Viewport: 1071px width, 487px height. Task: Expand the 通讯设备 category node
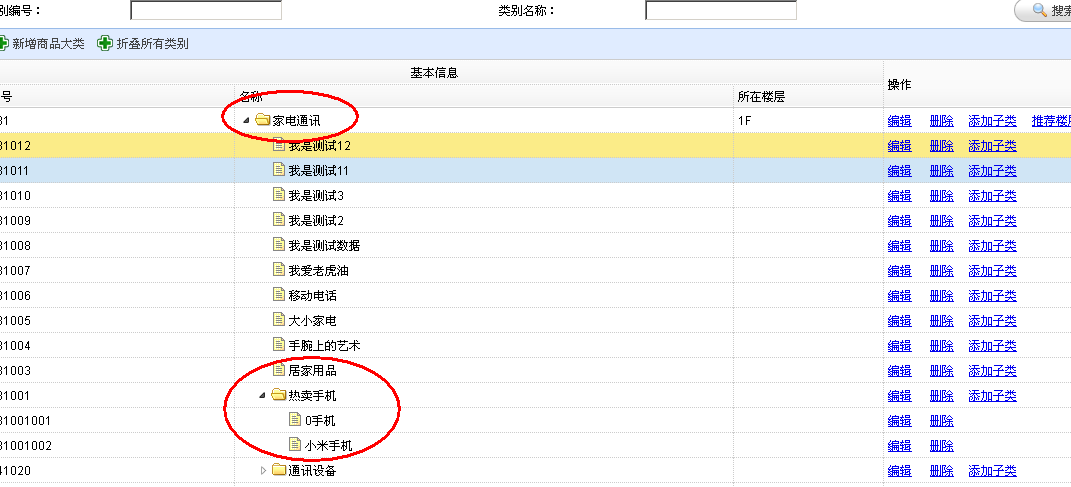pyautogui.click(x=263, y=471)
